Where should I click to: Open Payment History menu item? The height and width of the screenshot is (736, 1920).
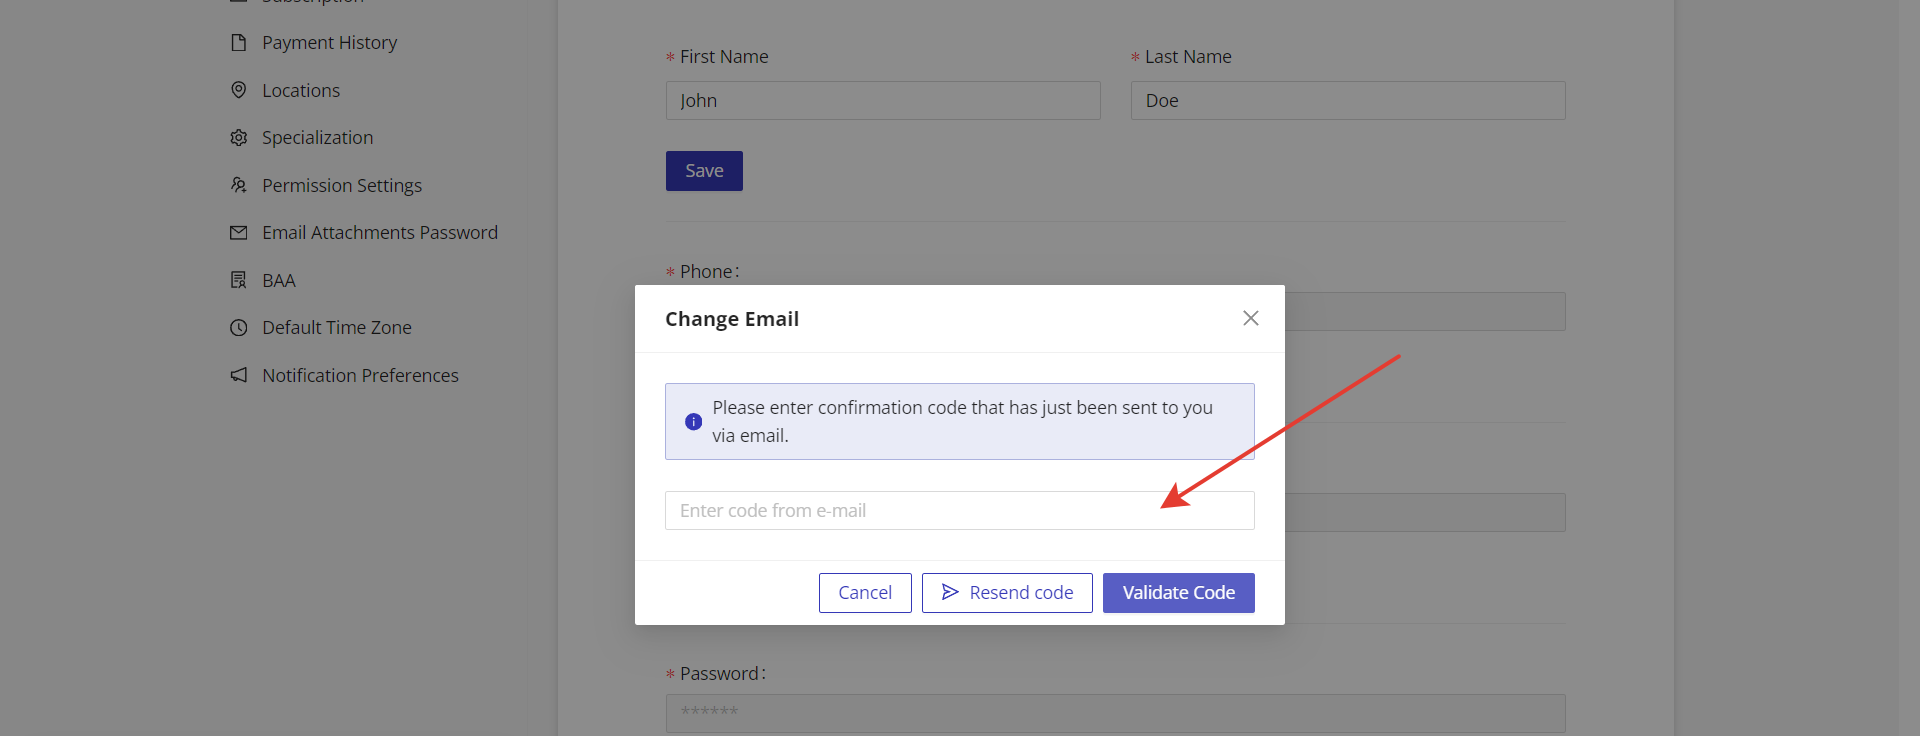tap(329, 42)
